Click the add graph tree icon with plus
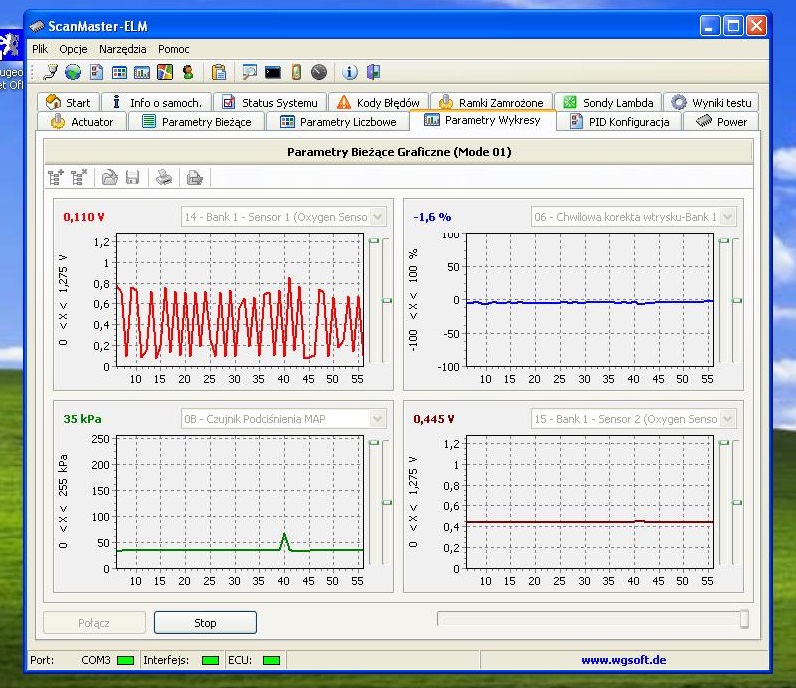 [57, 178]
